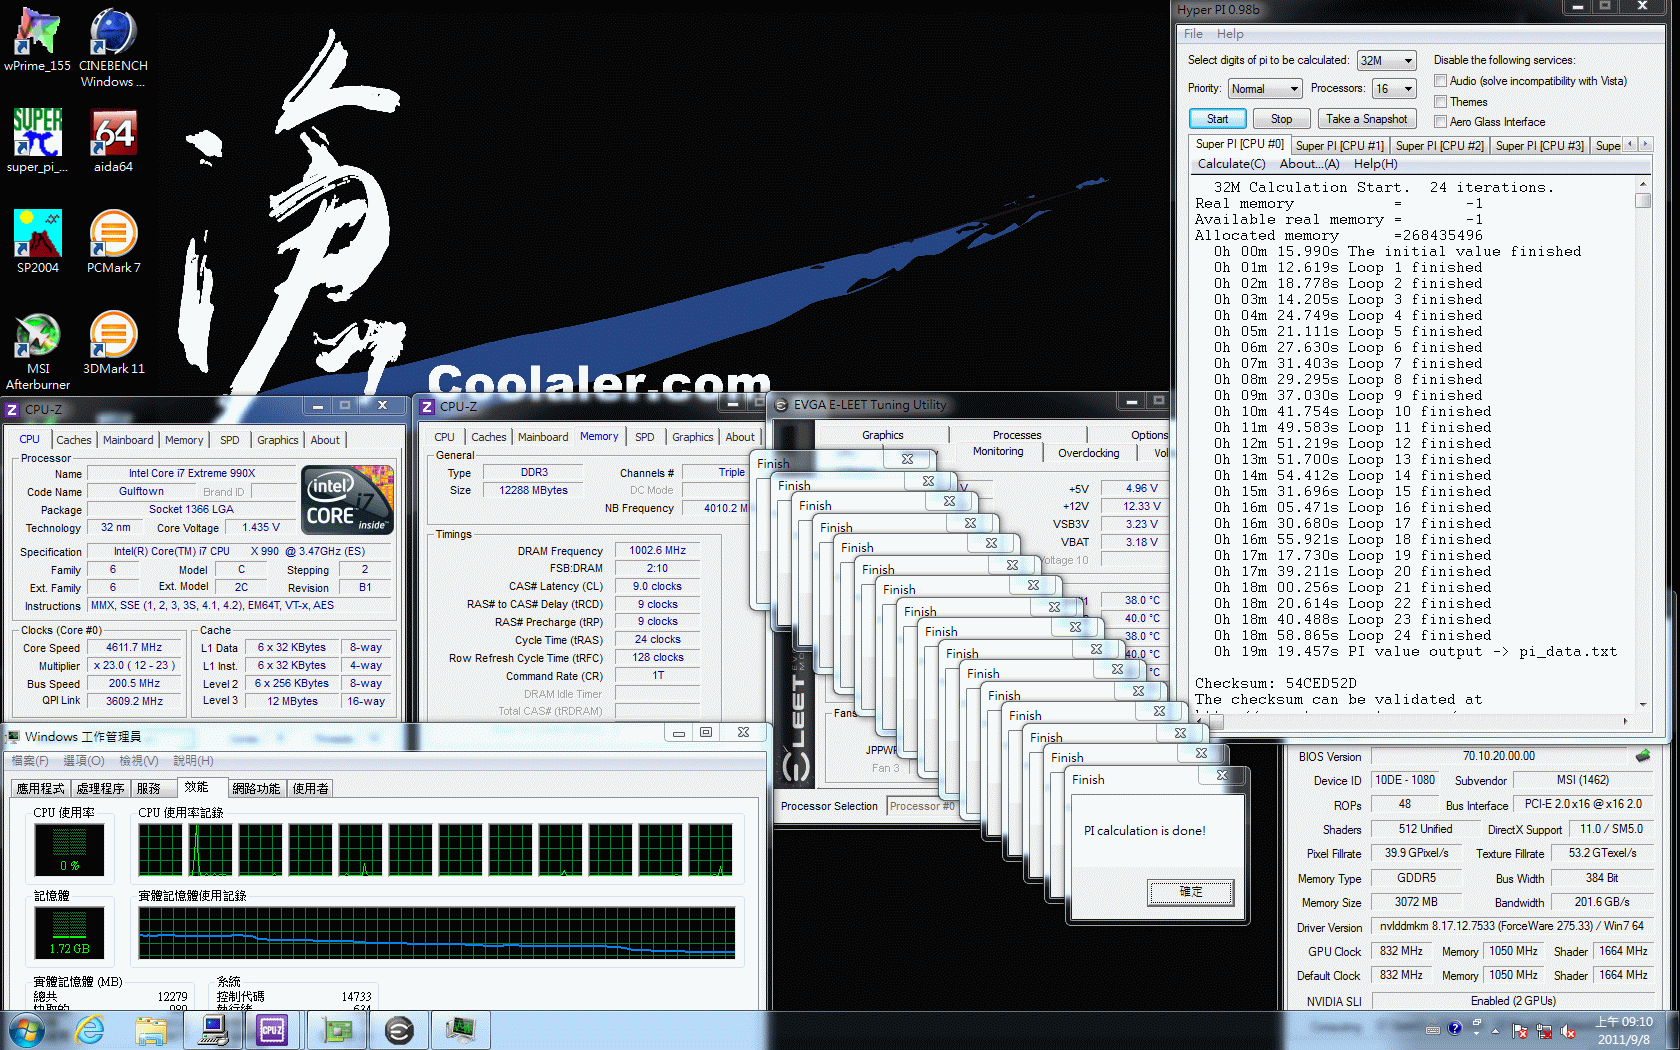The height and width of the screenshot is (1050, 1680).
Task: Click the DRAM Frequency 1002.6 MHz field
Action: point(657,550)
